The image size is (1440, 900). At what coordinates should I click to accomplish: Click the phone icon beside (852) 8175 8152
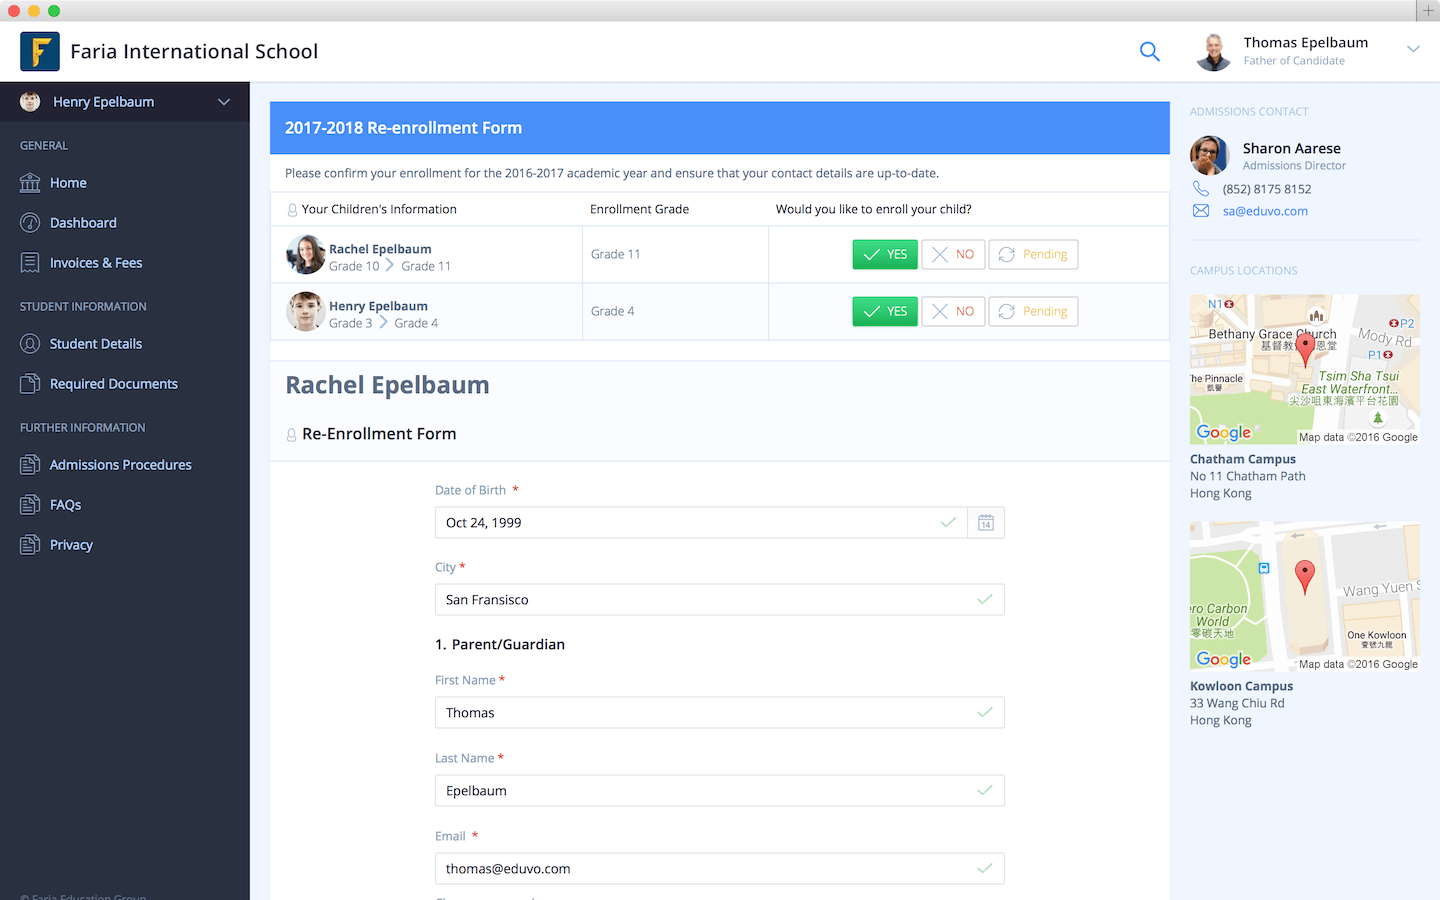click(1201, 189)
